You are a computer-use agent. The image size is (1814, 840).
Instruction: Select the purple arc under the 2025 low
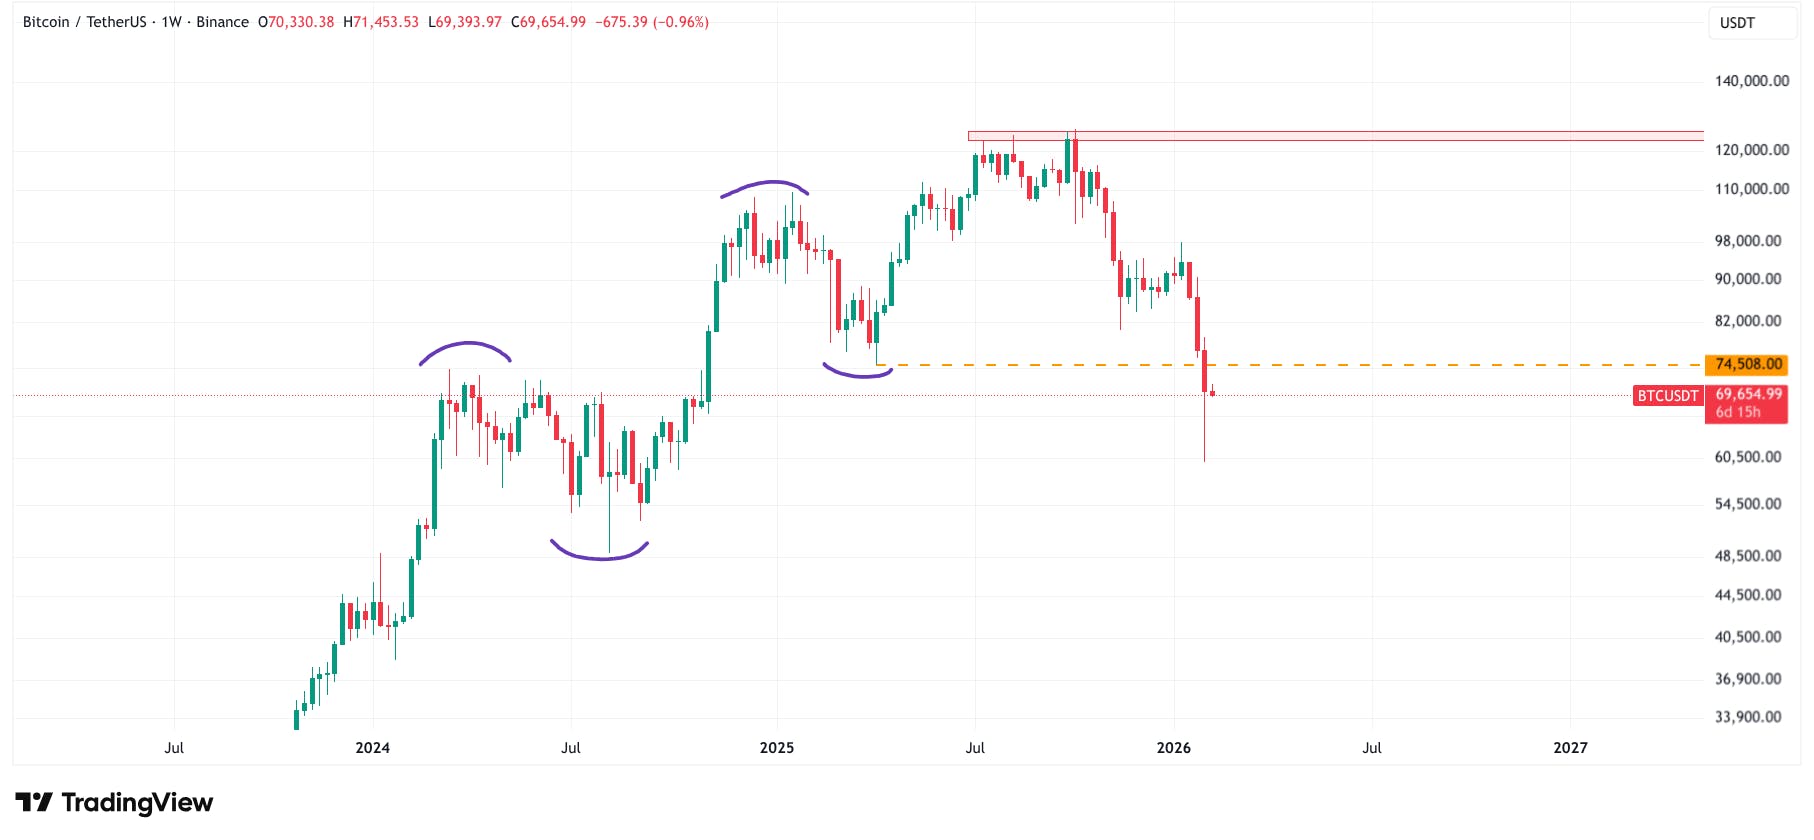(x=857, y=375)
